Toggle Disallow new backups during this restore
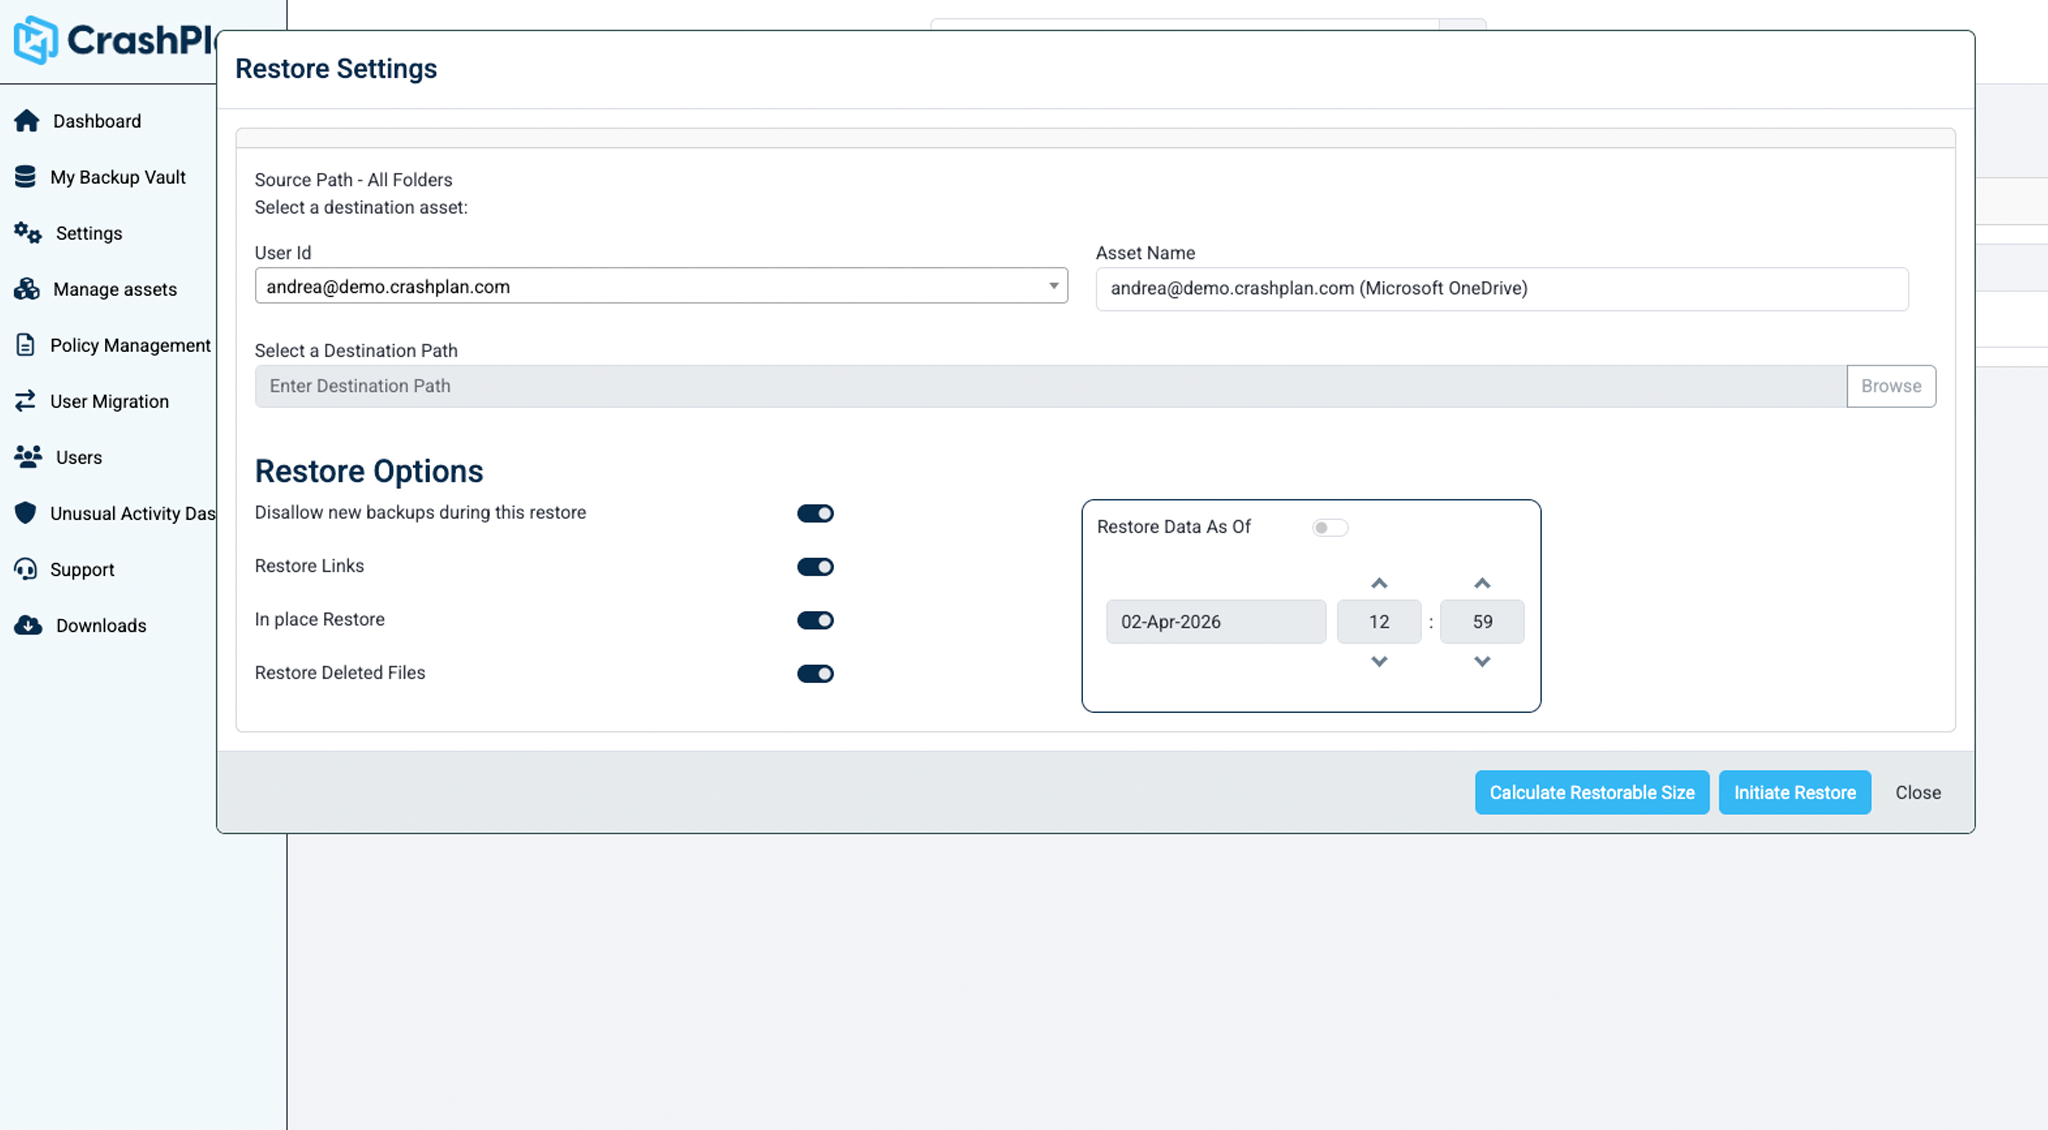2048x1130 pixels. [815, 513]
